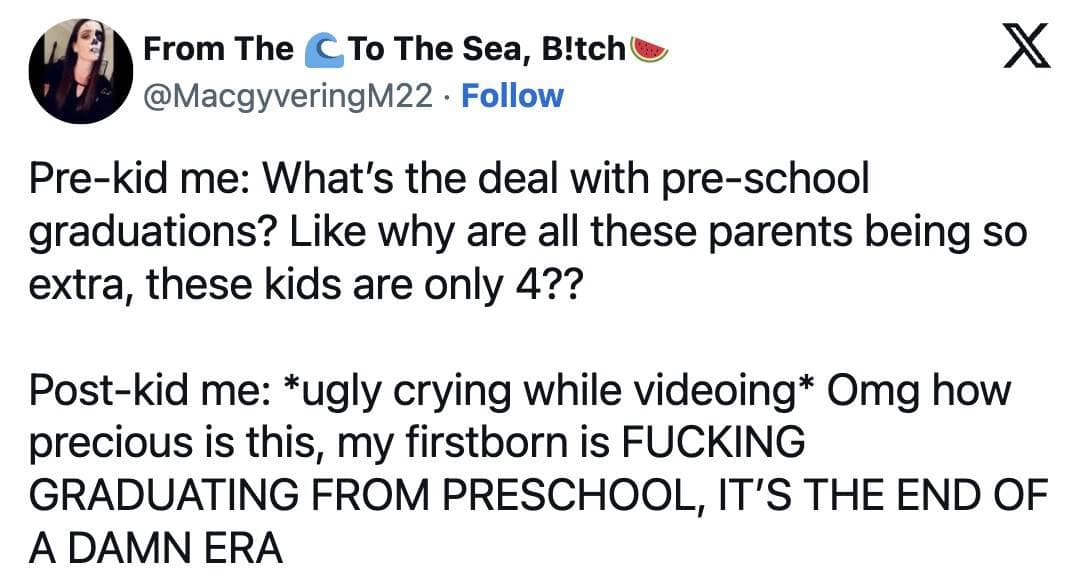Open the user's profile avatar photo

[82, 72]
